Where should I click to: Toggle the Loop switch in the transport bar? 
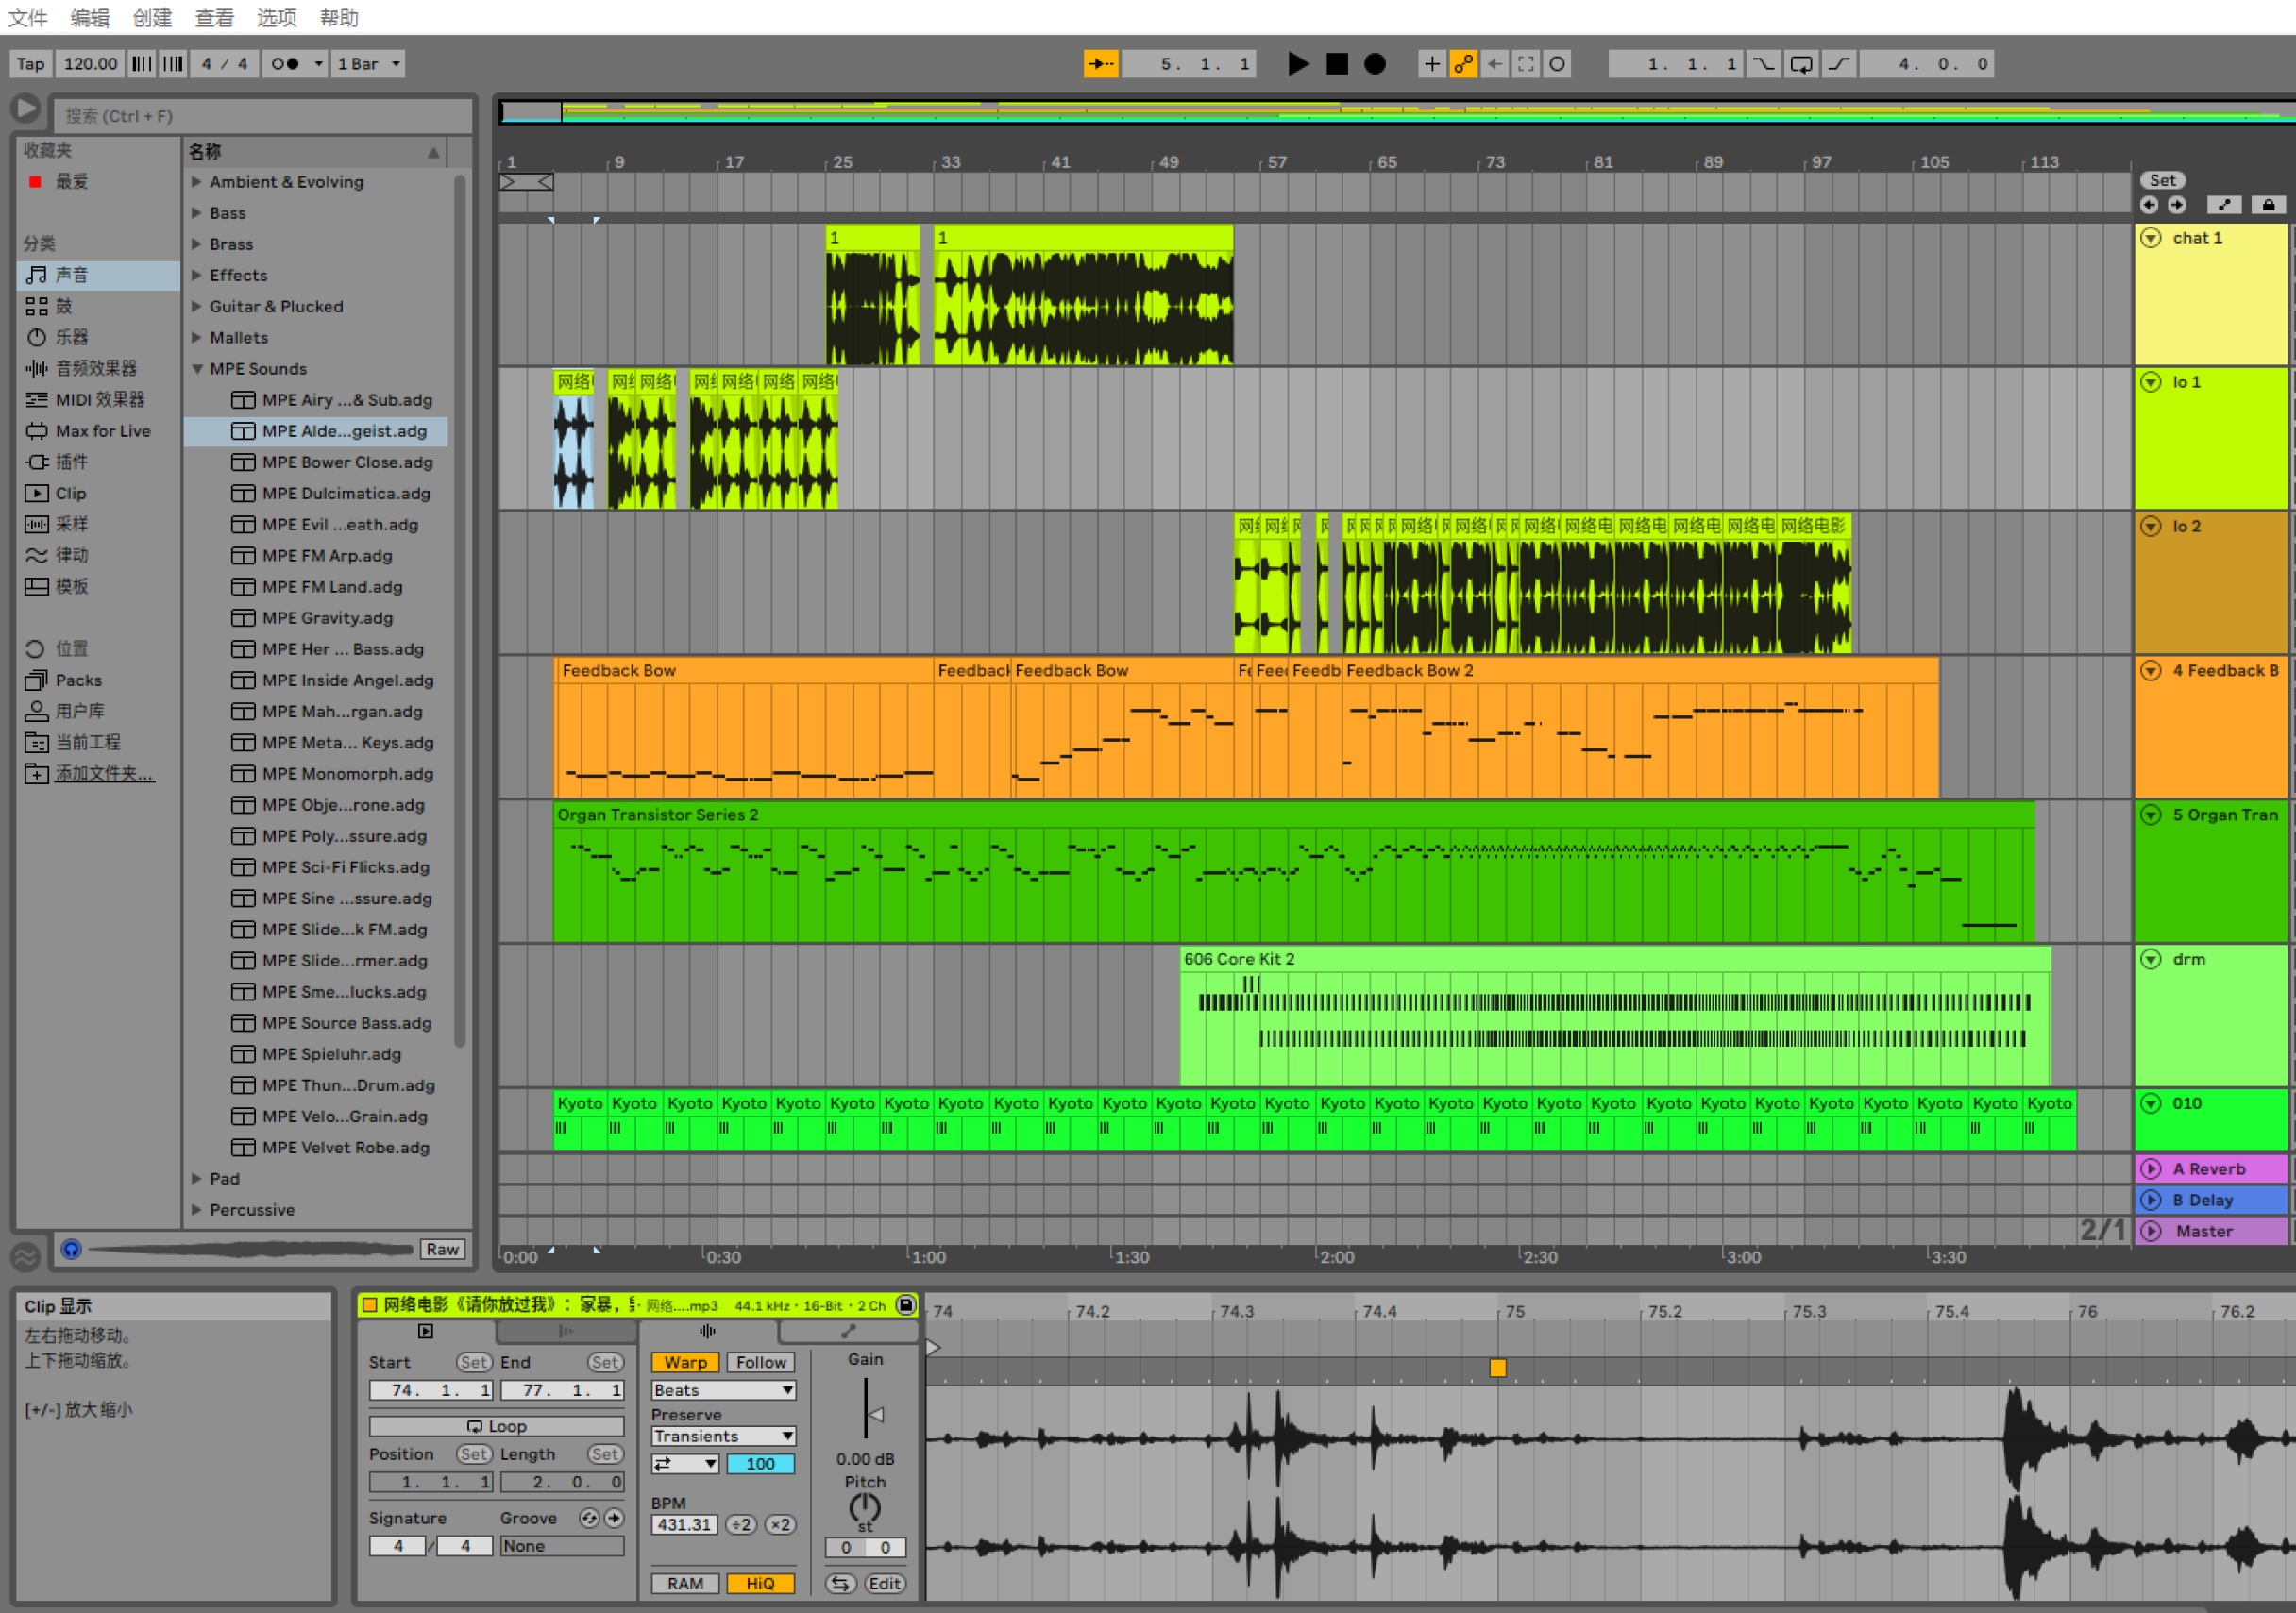pyautogui.click(x=1801, y=64)
